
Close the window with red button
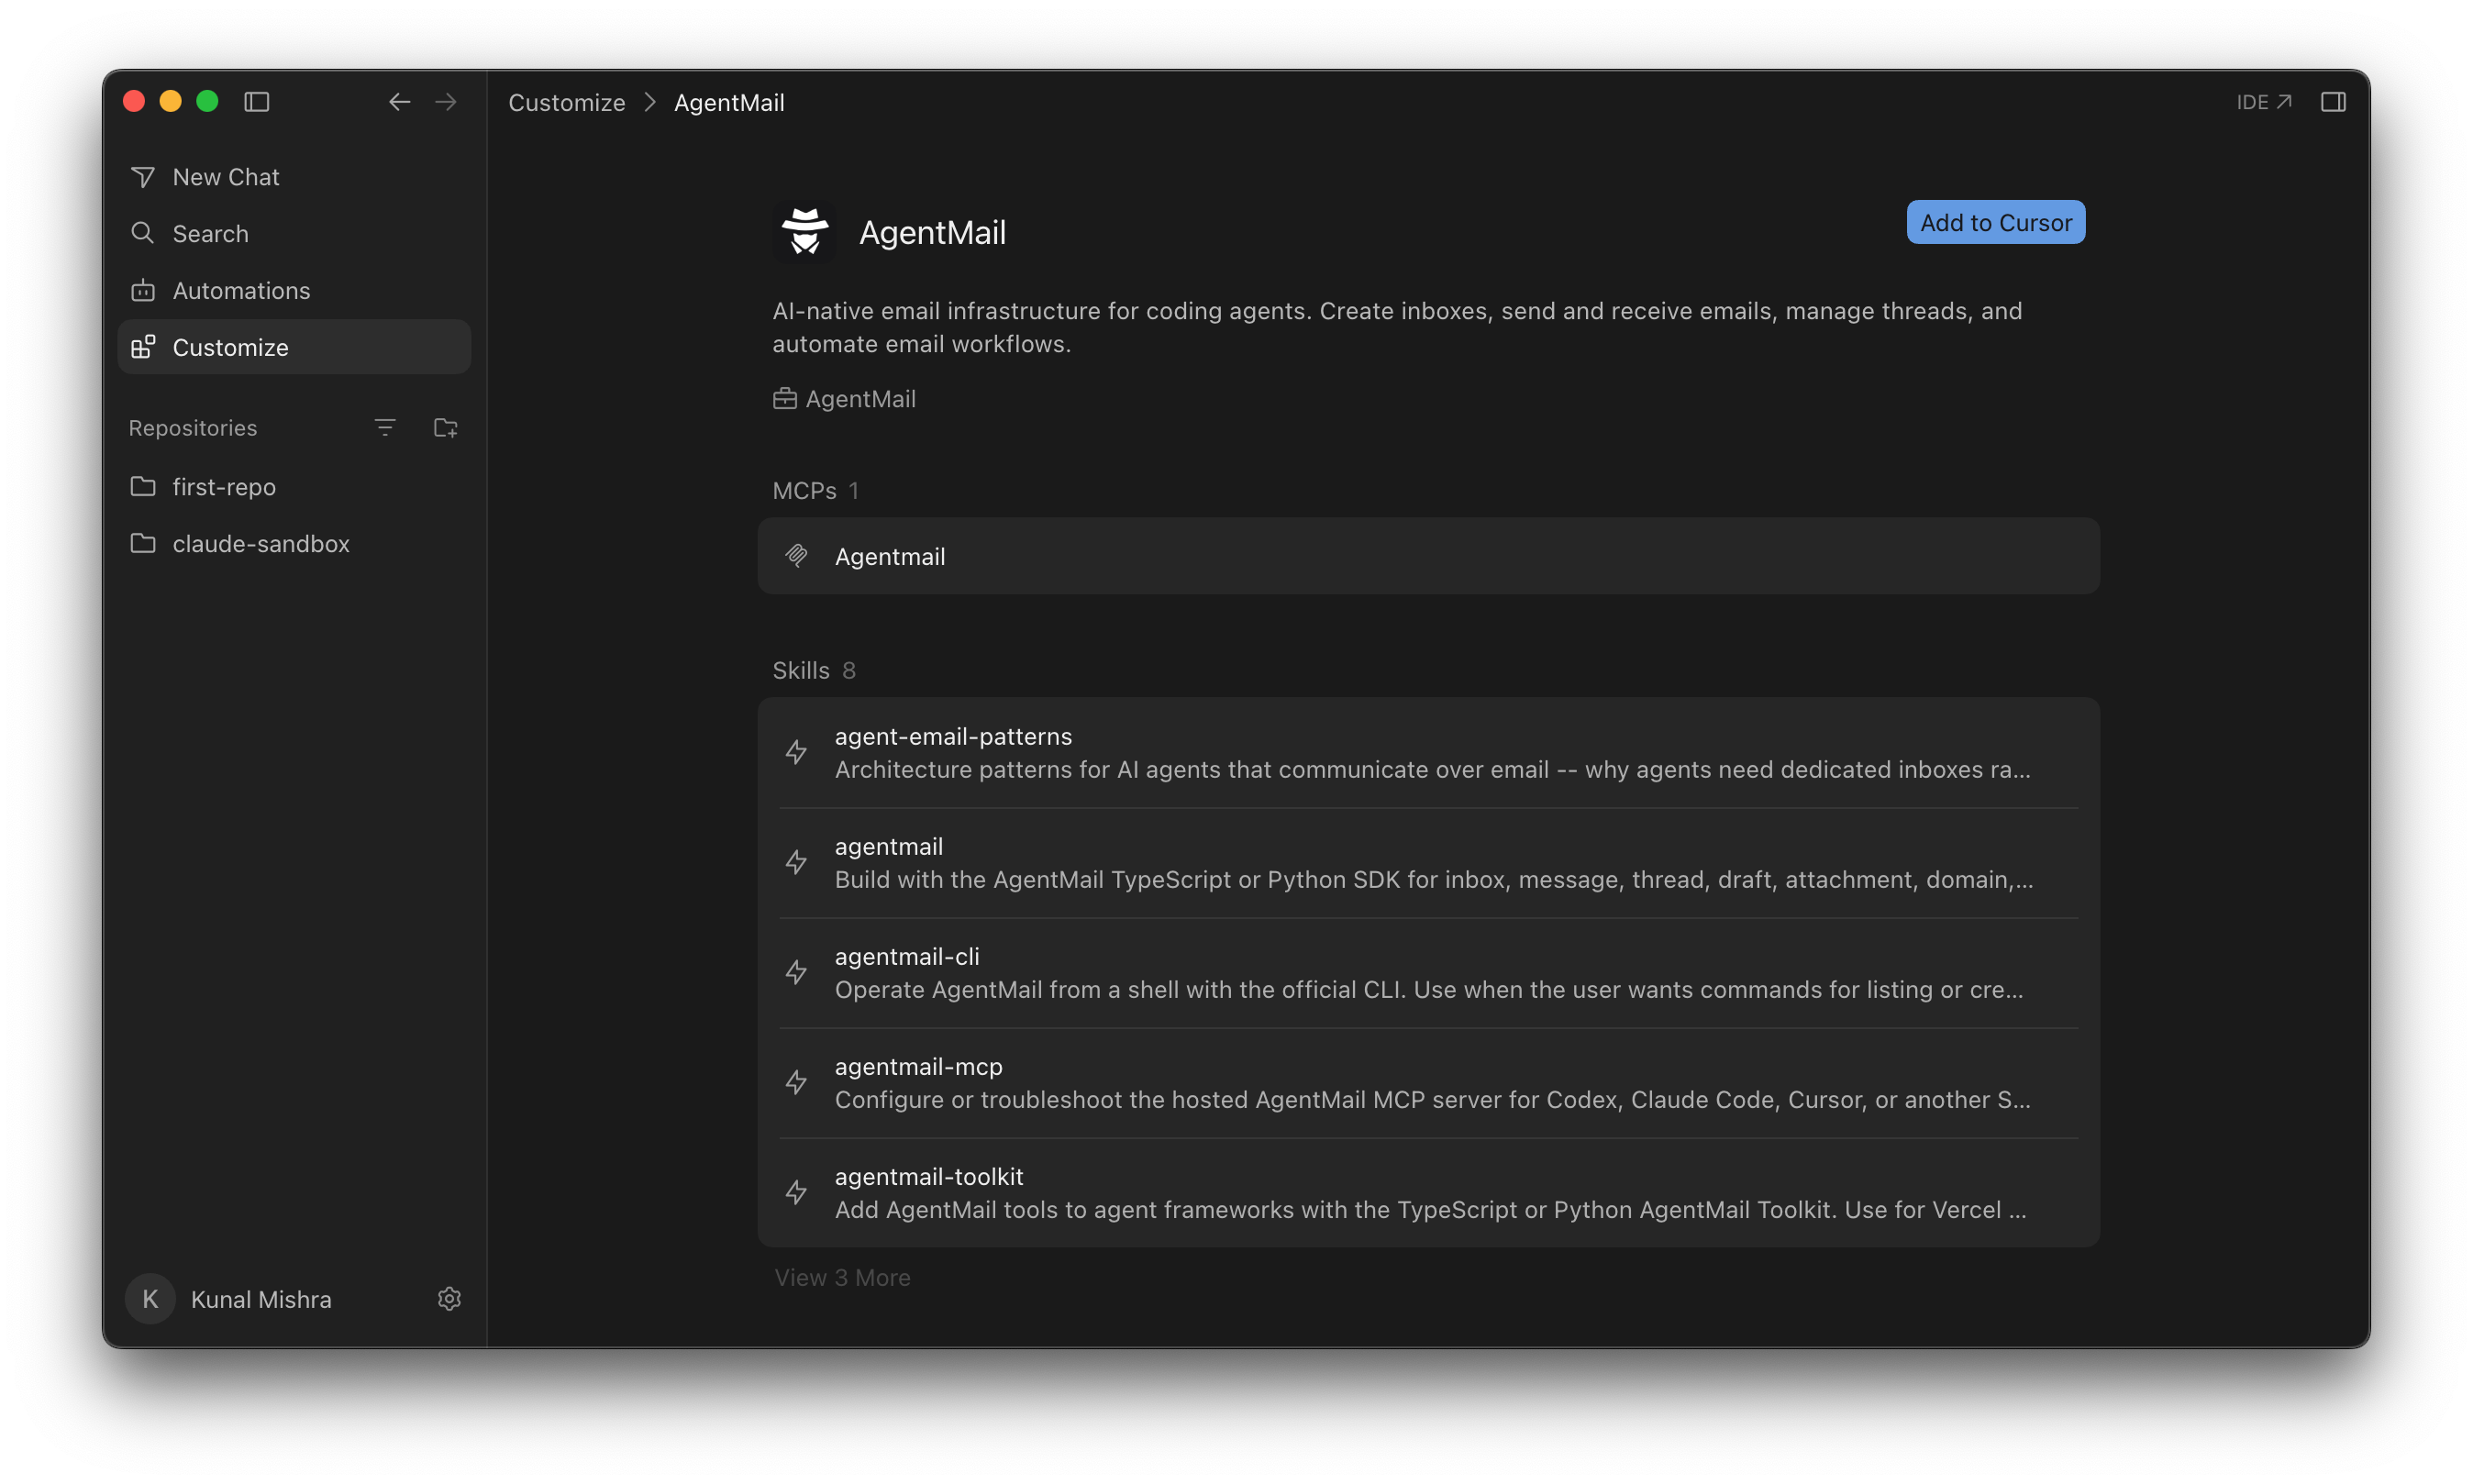(134, 102)
